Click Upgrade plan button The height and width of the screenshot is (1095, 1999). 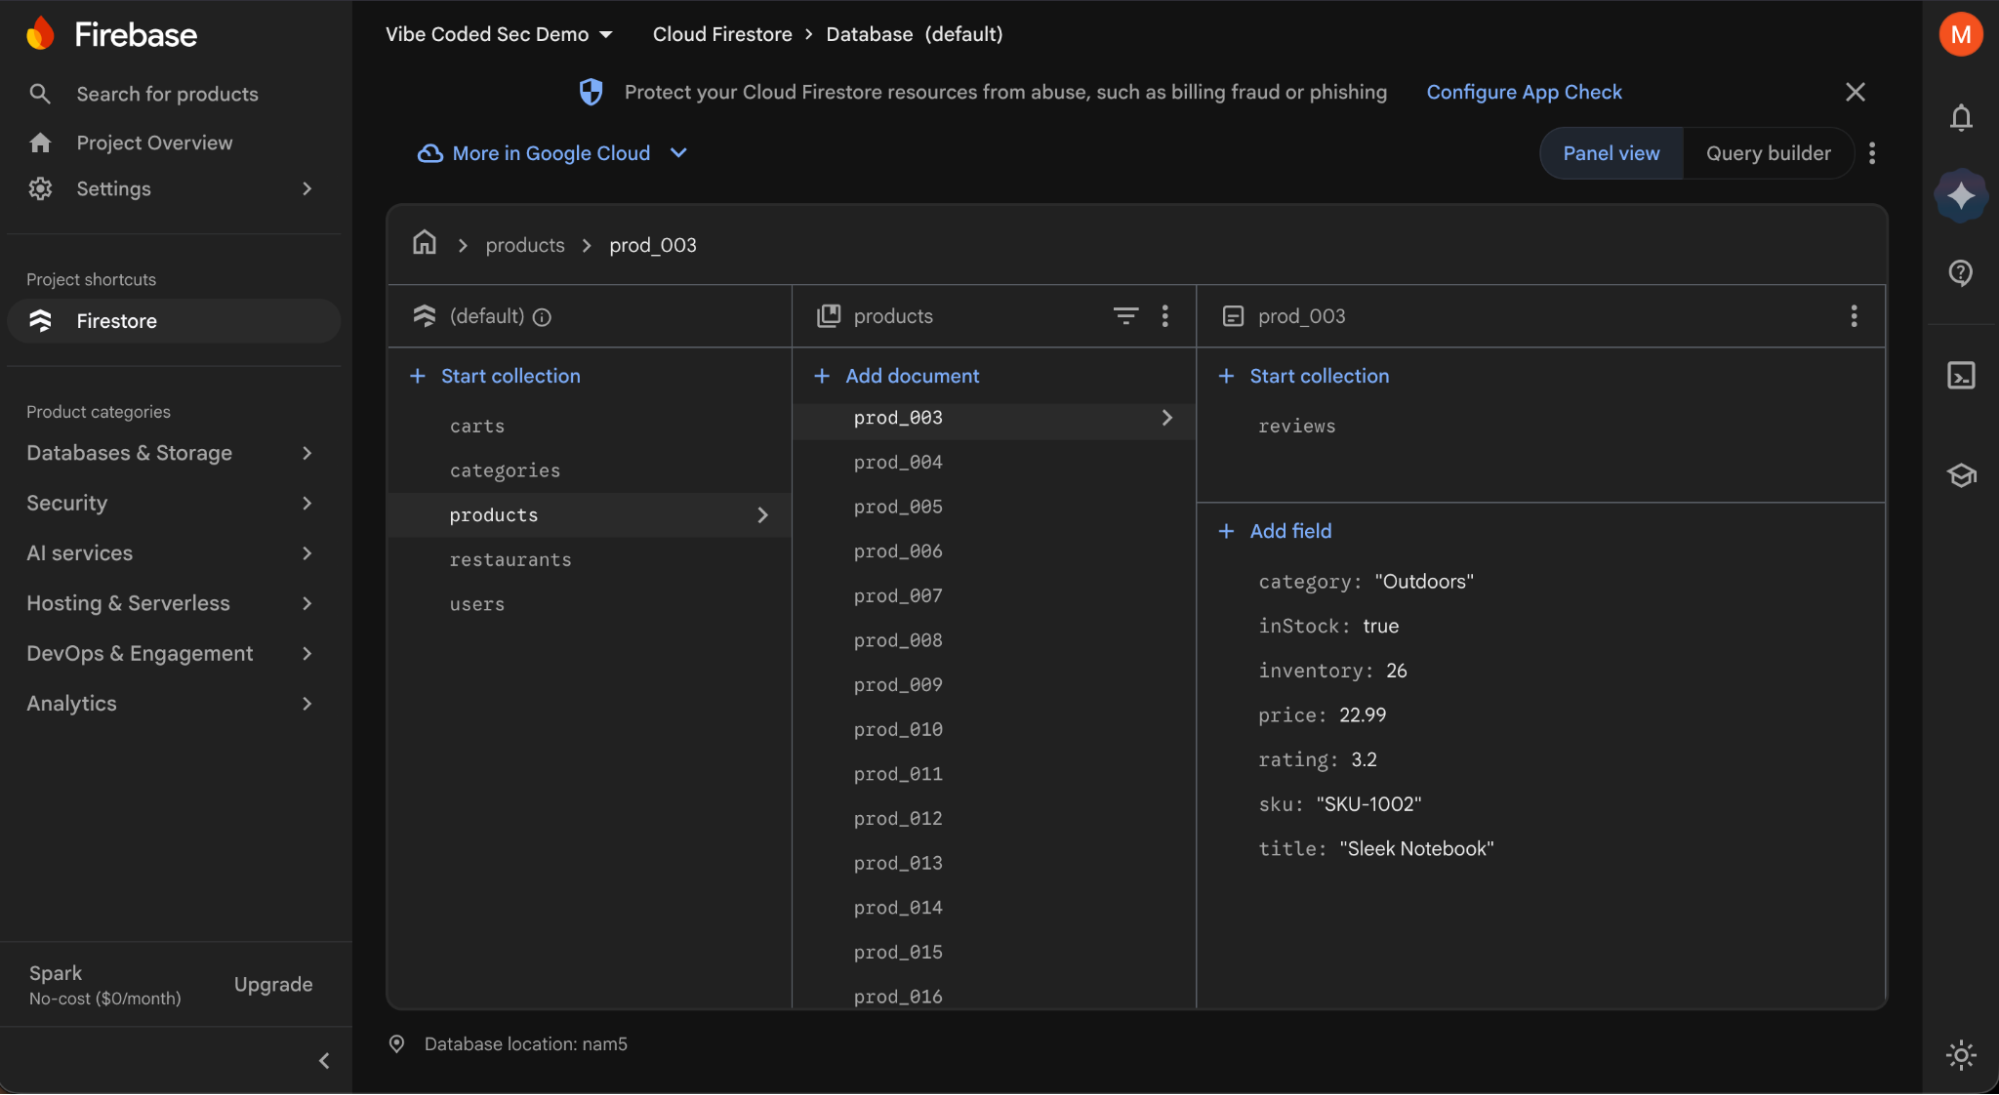(x=273, y=985)
